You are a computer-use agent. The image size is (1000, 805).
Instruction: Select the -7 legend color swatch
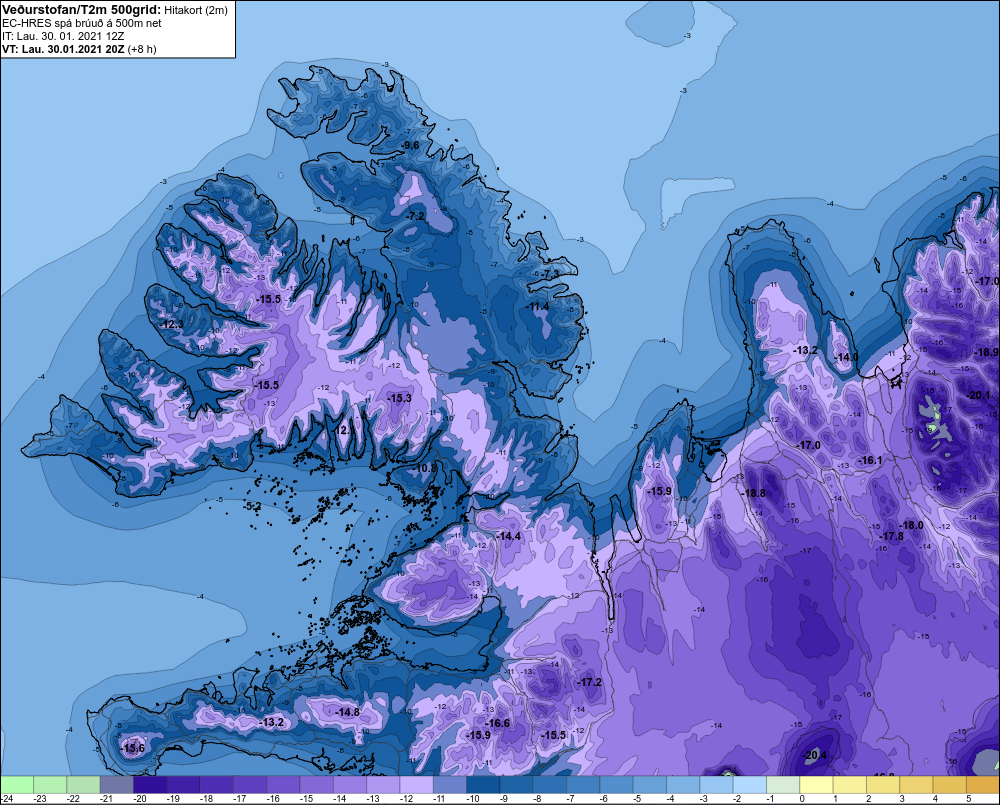(x=584, y=784)
